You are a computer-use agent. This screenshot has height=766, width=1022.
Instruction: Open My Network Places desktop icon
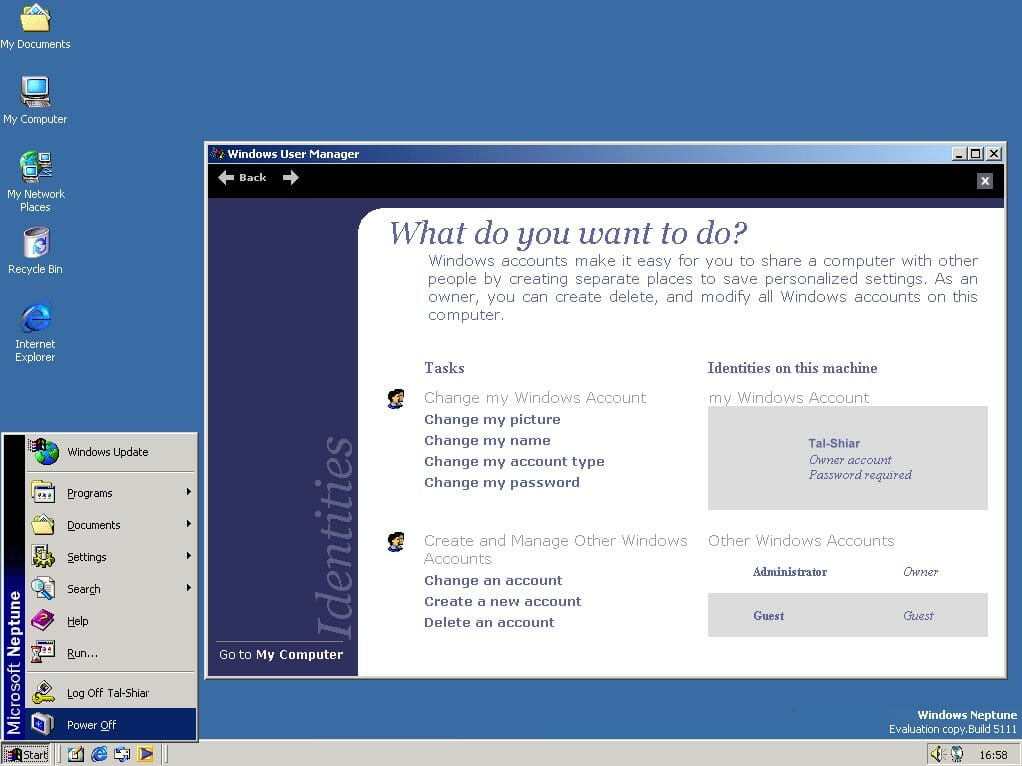[x=35, y=167]
